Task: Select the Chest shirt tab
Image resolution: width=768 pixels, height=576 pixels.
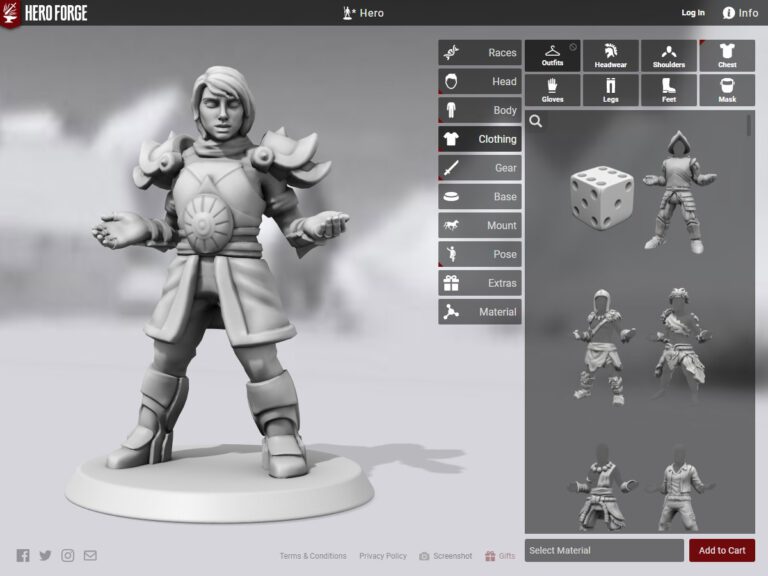Action: 727,55
